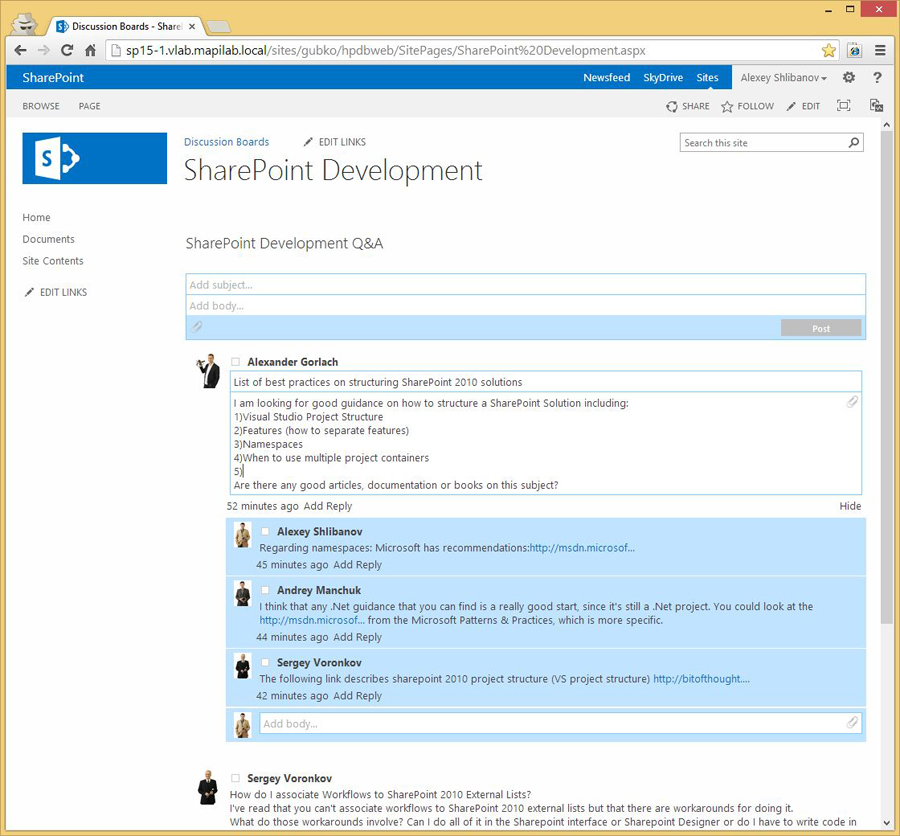Image resolution: width=900 pixels, height=836 pixels.
Task: Check the box next to Alexander Gorlach
Action: [235, 362]
